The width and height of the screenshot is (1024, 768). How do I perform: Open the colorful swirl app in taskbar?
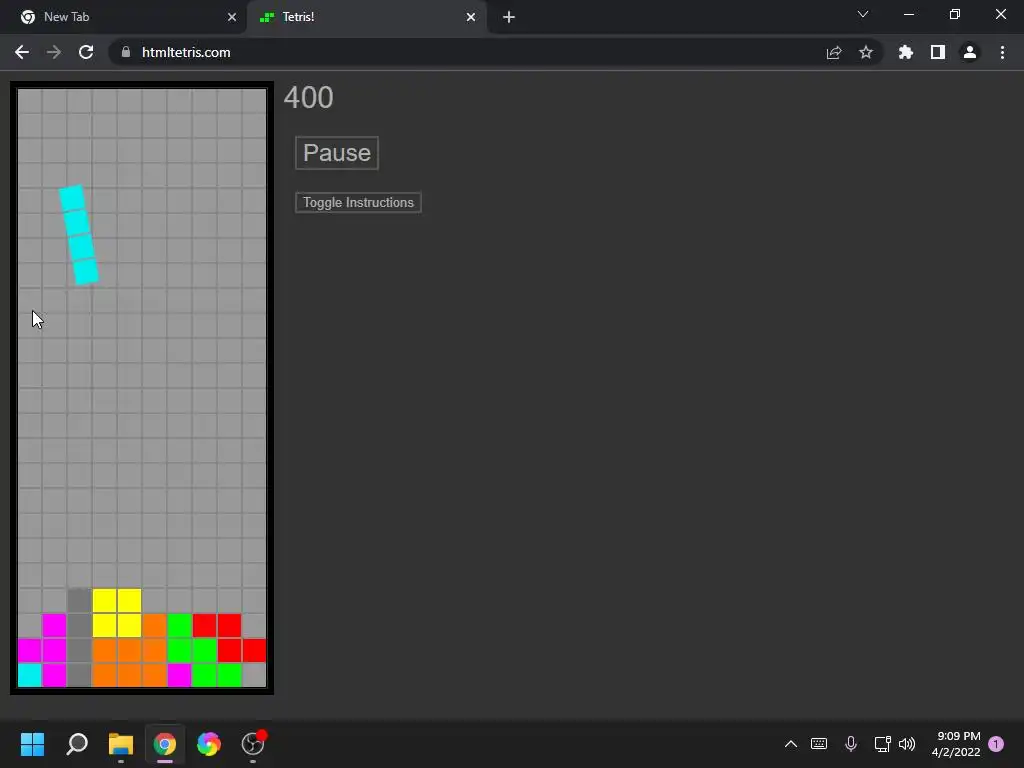[209, 744]
